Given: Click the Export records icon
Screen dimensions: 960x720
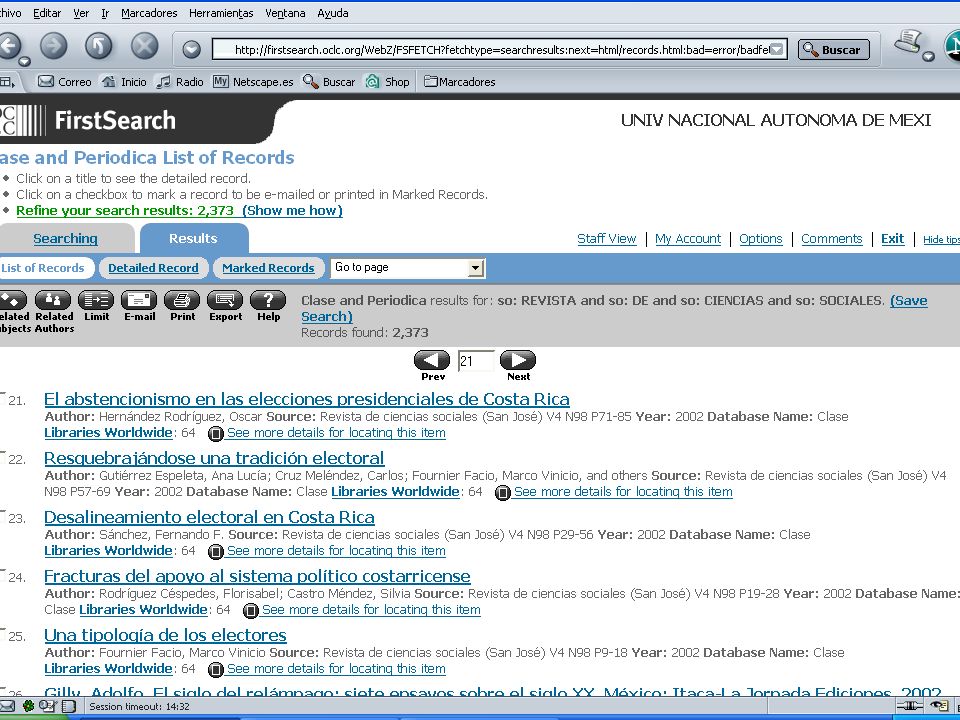Looking at the screenshot, I should [225, 300].
